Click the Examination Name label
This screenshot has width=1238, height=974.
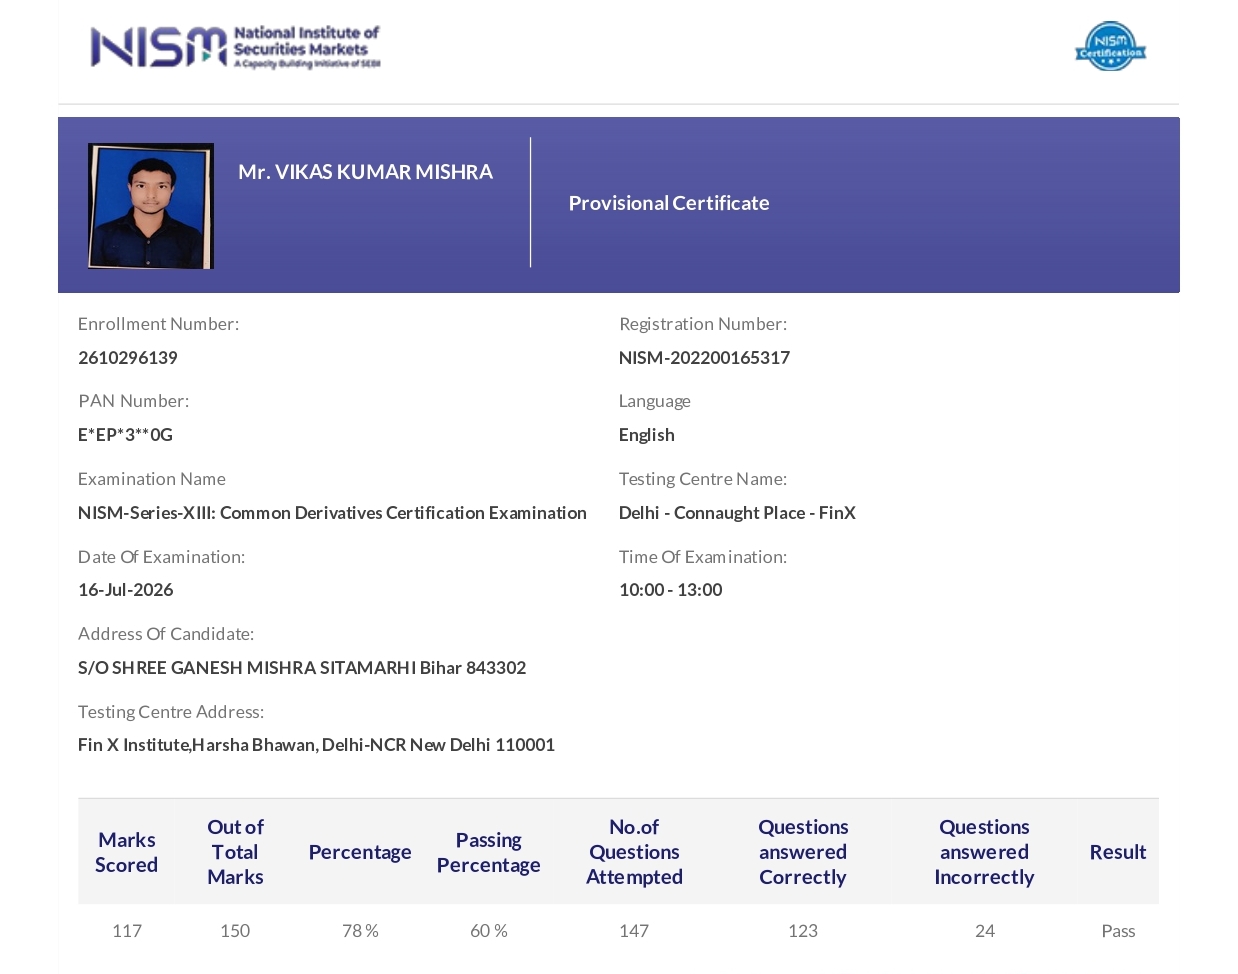tap(152, 479)
